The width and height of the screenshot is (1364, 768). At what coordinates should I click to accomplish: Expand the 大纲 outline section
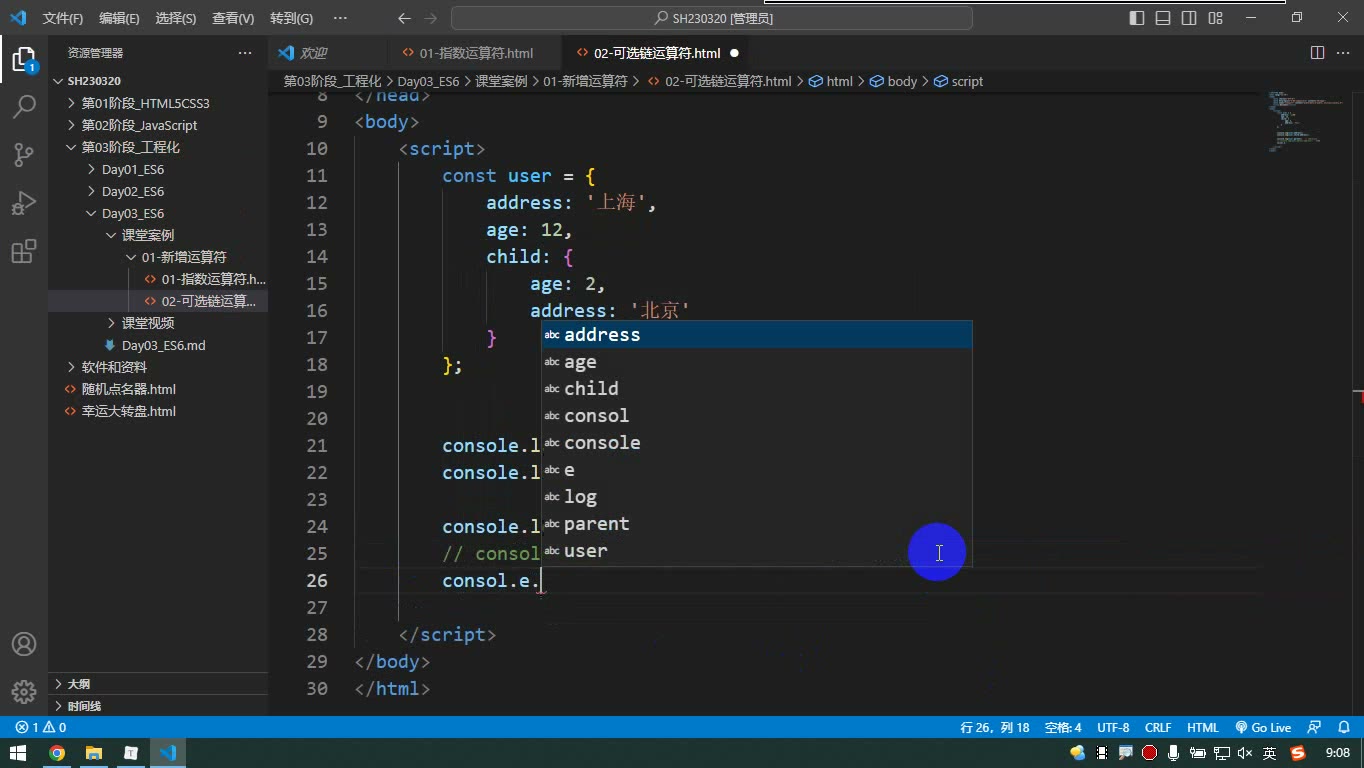coord(158,684)
